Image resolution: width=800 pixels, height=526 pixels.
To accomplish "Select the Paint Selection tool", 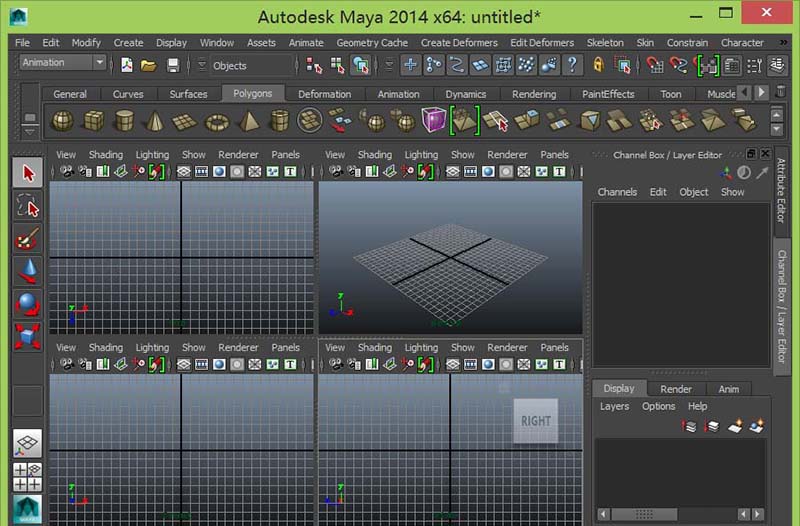I will pos(28,239).
